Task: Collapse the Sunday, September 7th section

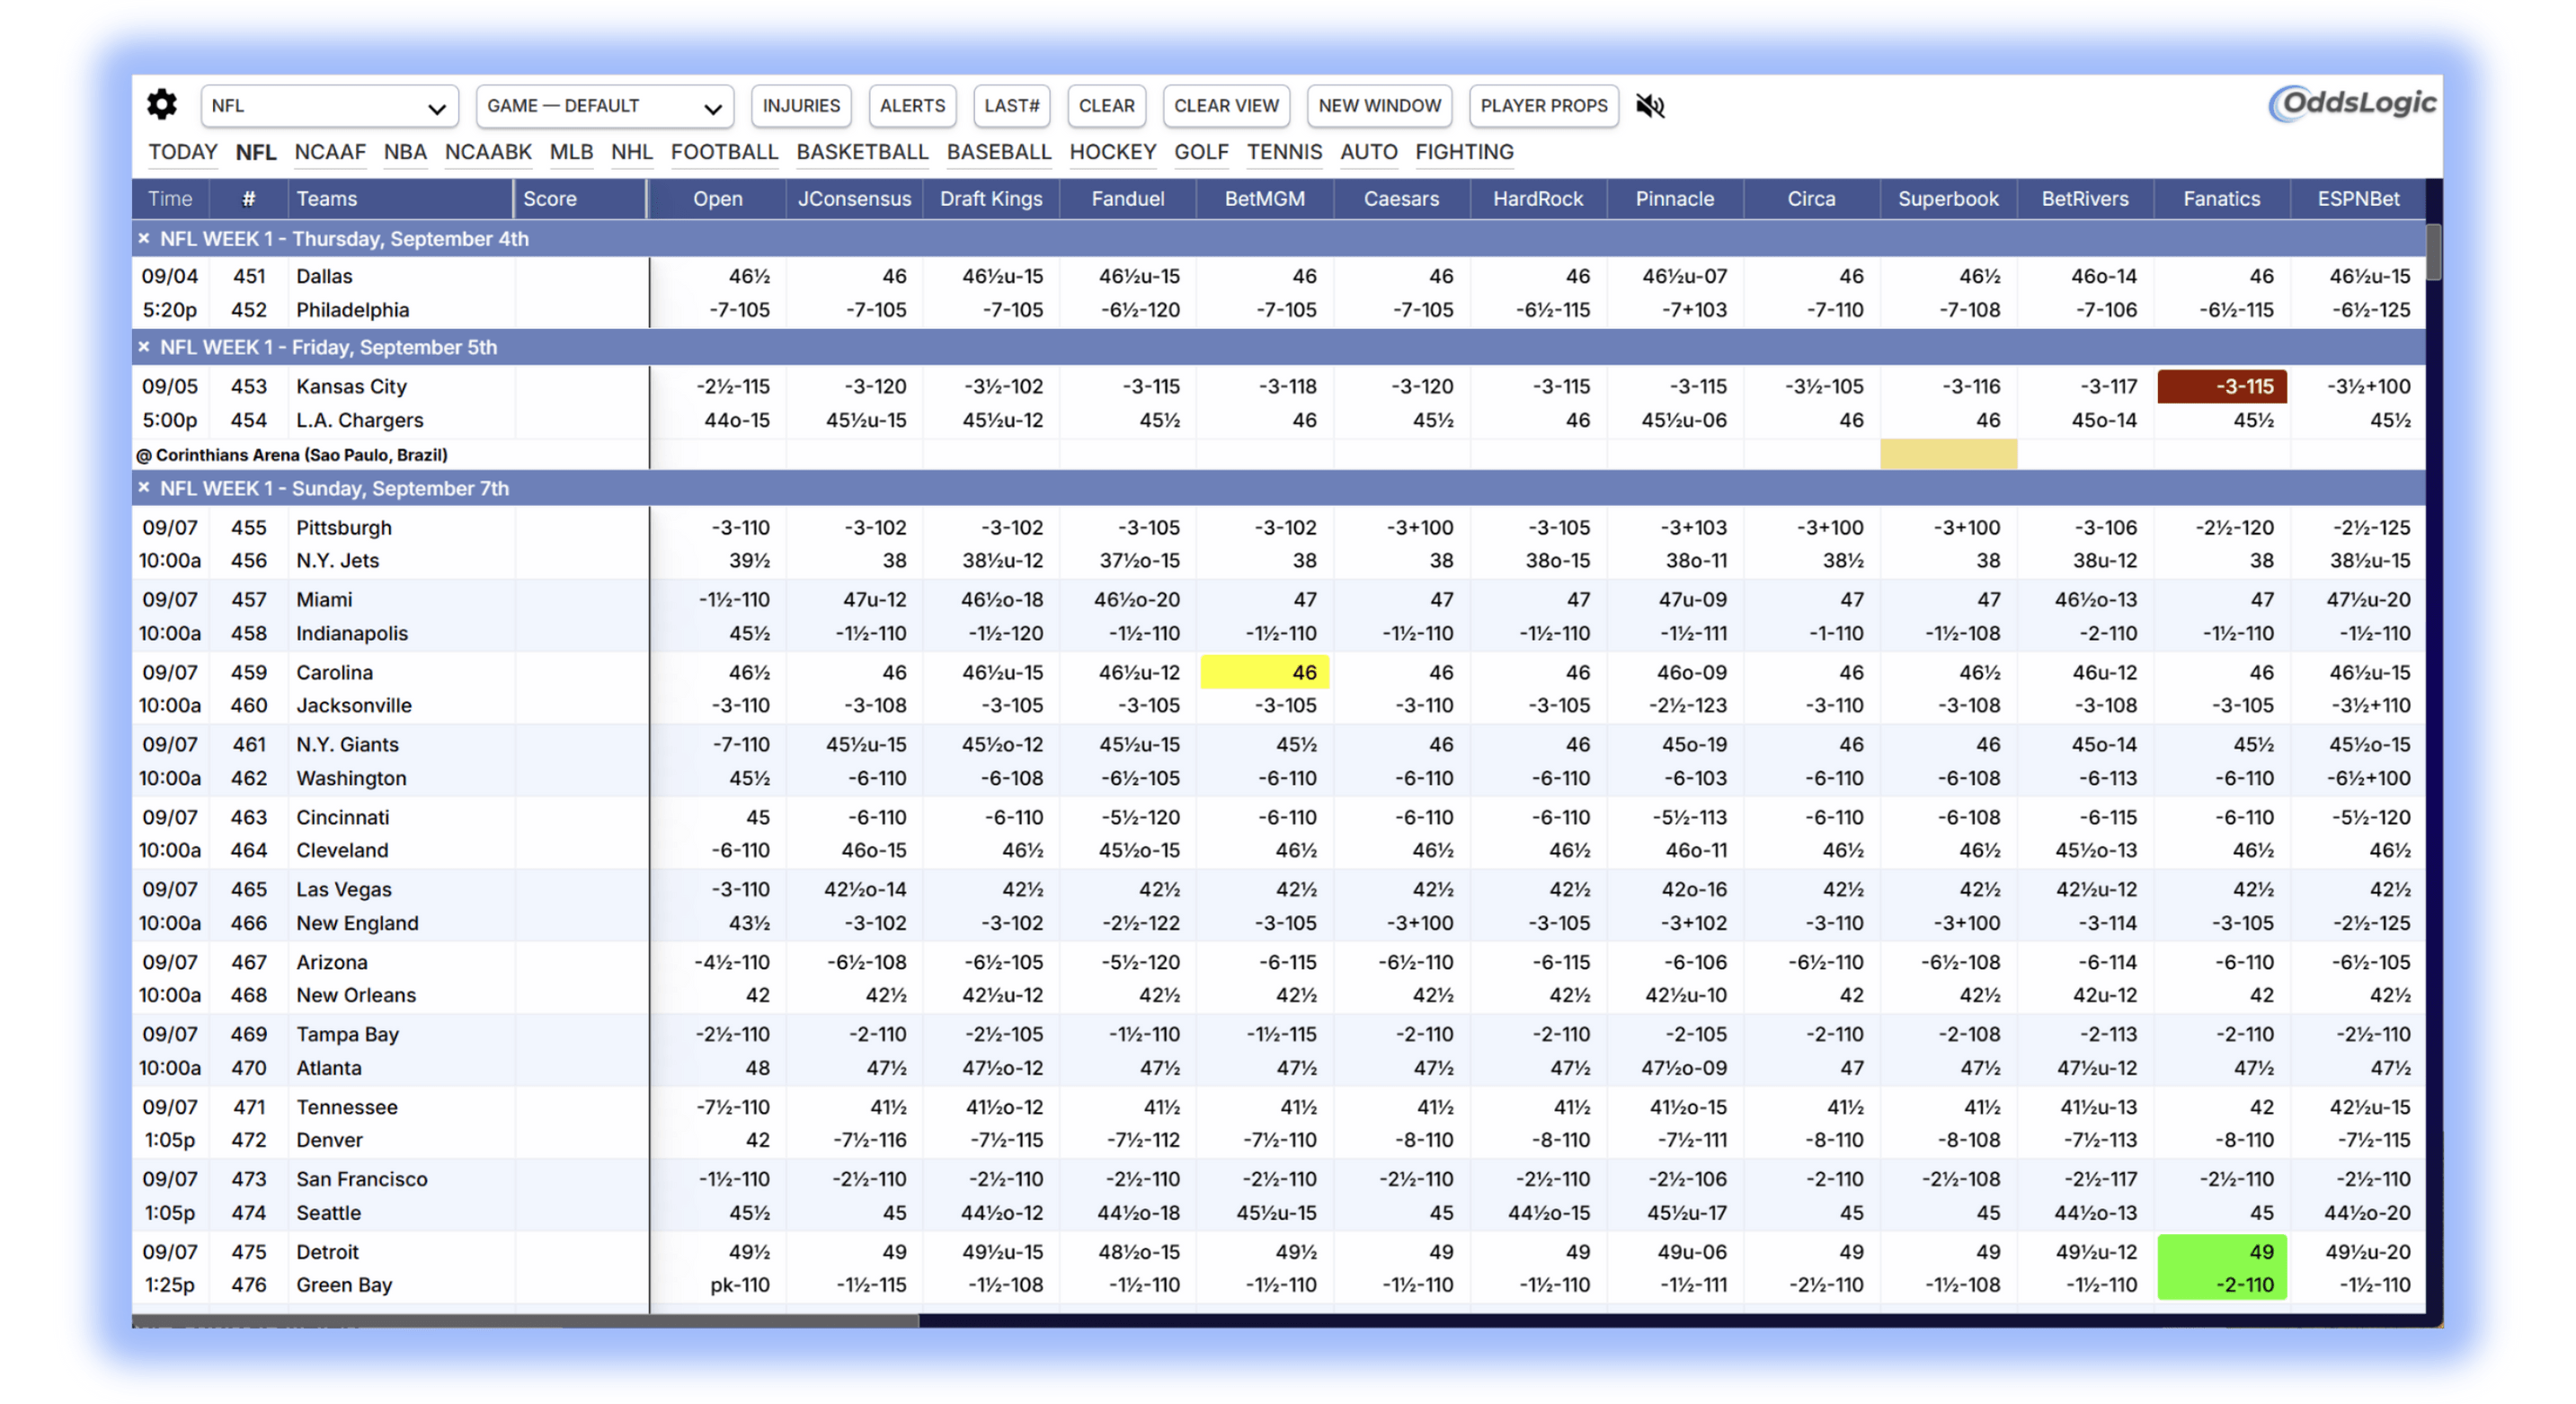Action: coord(144,488)
